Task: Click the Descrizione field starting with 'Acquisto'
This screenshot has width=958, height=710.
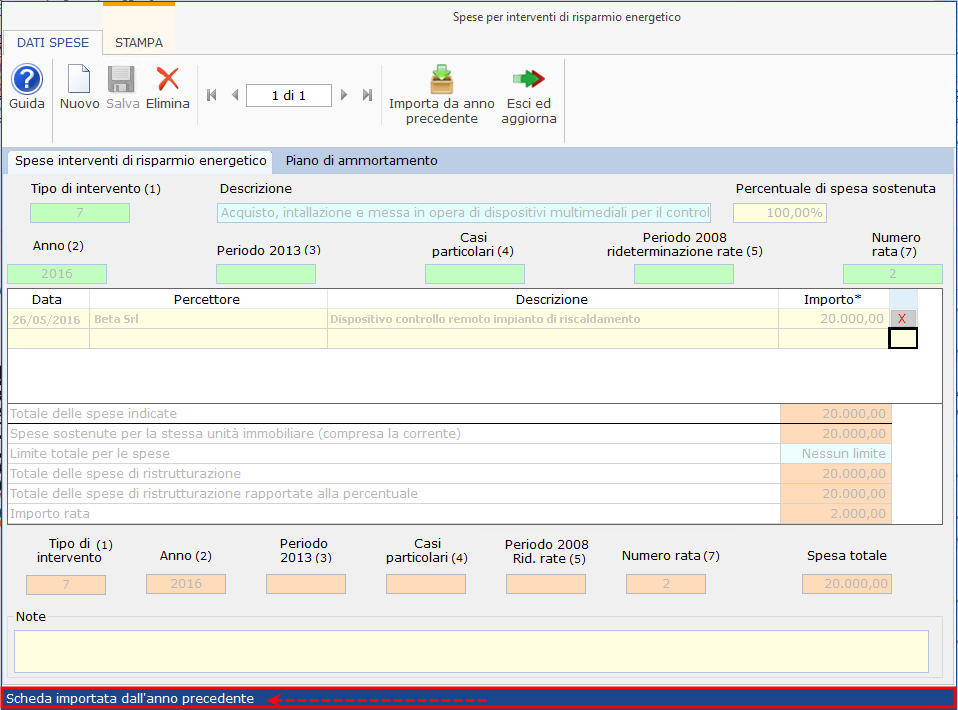Action: (x=464, y=213)
